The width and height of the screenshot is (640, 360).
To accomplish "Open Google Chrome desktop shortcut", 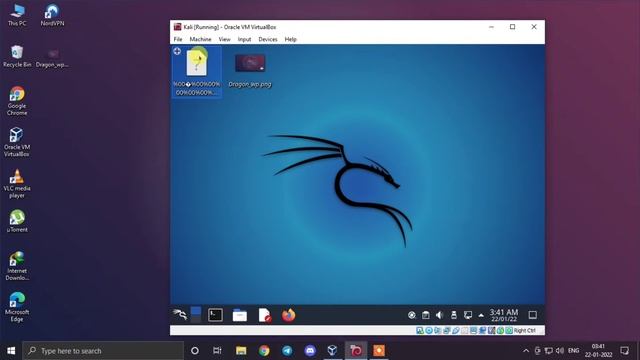I will pos(17,101).
